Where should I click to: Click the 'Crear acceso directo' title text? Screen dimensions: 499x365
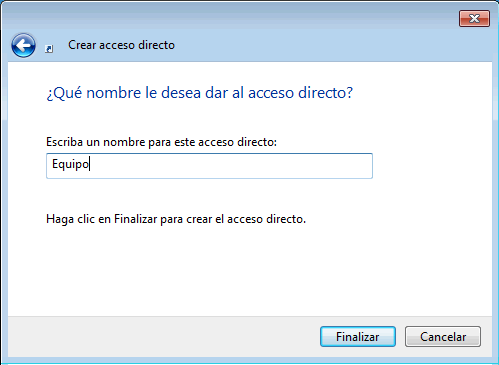tap(121, 45)
